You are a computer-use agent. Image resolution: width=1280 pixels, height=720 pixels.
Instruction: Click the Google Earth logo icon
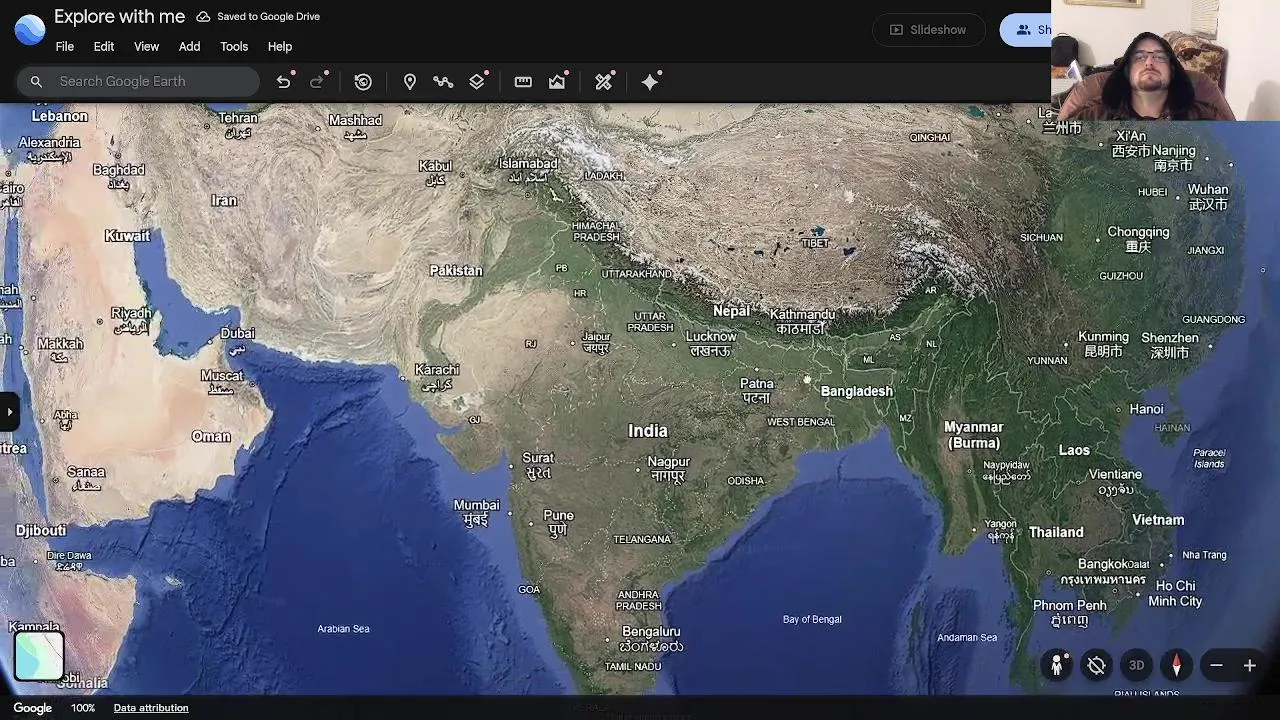[x=30, y=30]
